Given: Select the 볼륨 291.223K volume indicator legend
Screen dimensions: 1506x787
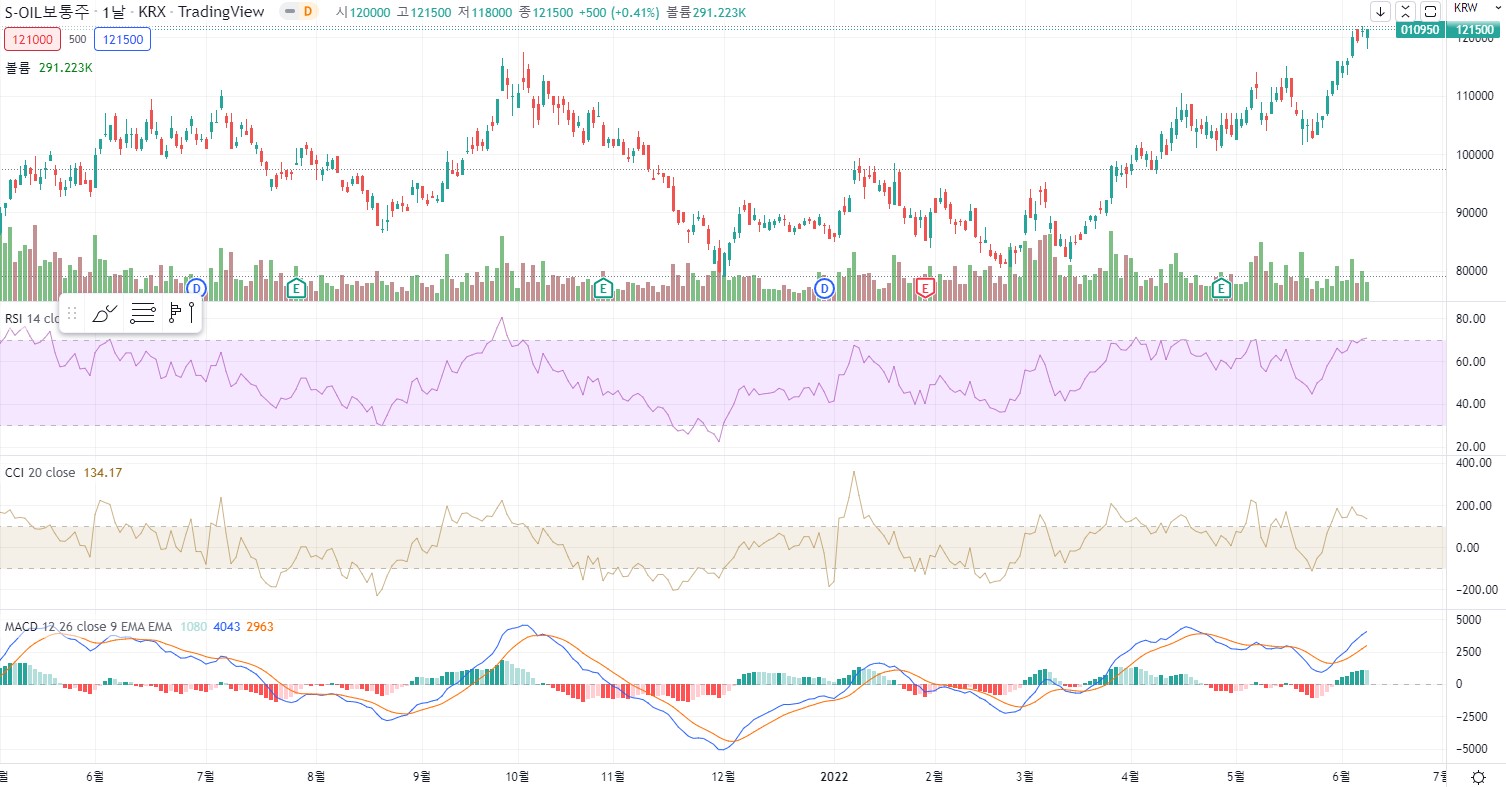Looking at the screenshot, I should [49, 68].
